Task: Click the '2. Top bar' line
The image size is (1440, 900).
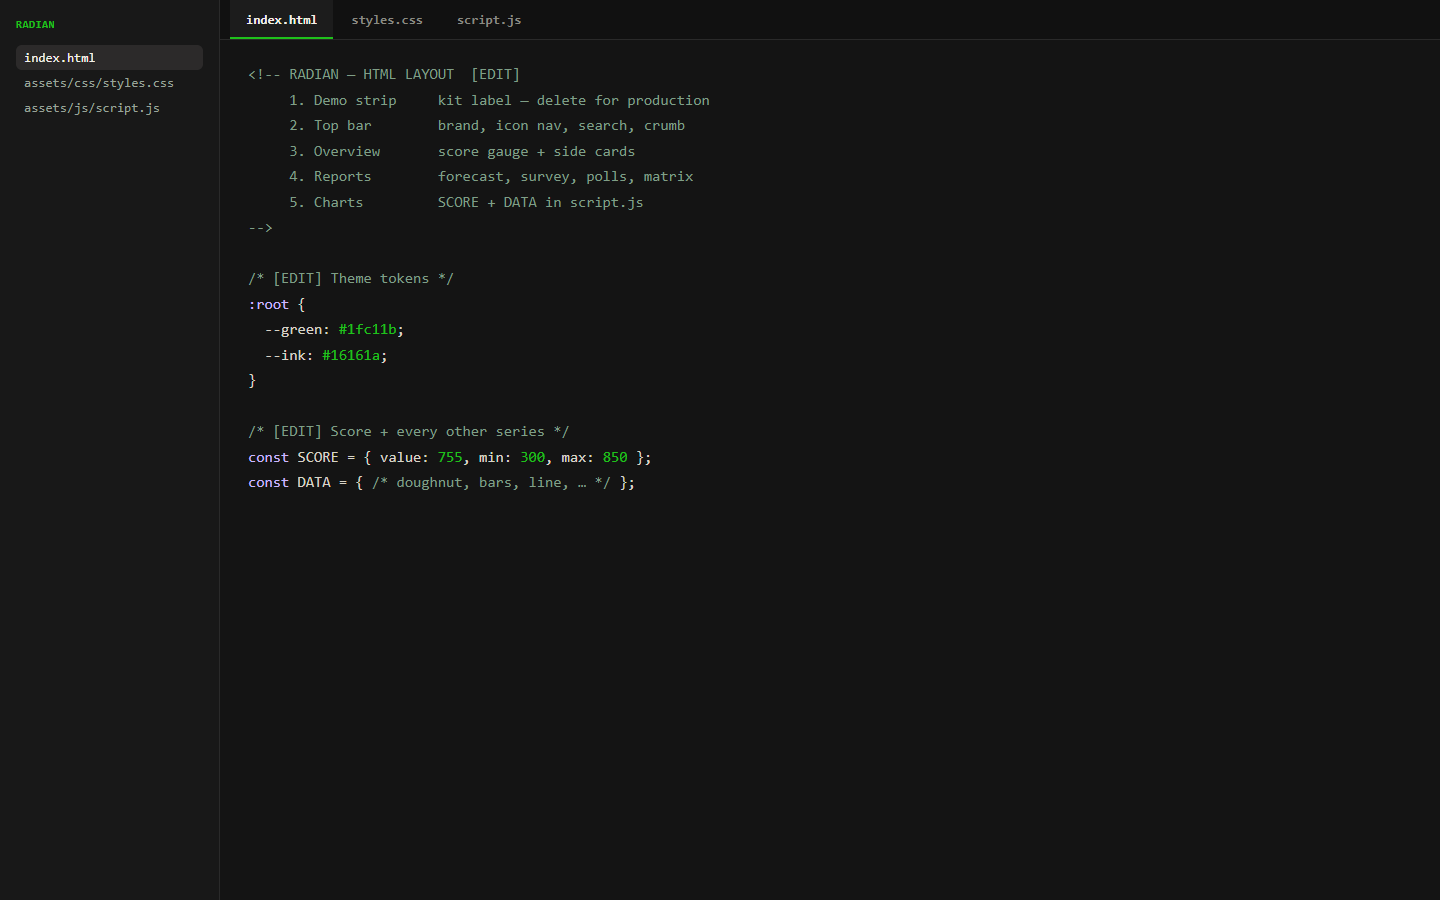Action: [x=330, y=125]
